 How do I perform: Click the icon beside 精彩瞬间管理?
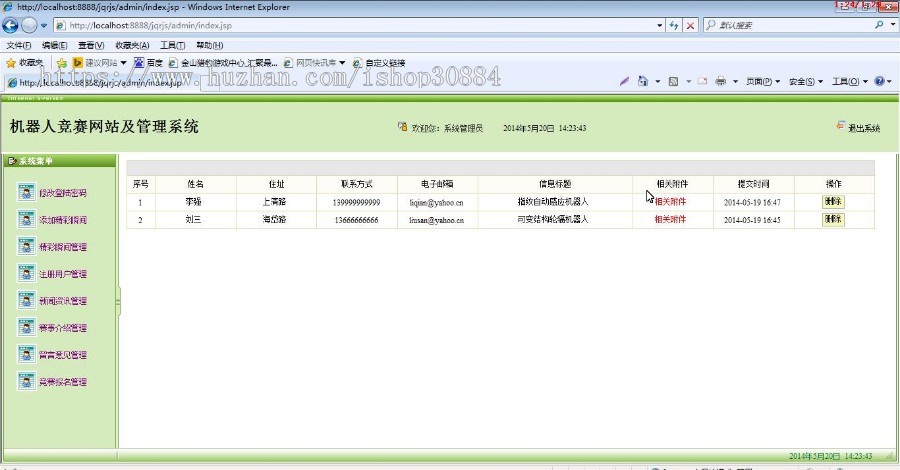pos(26,246)
